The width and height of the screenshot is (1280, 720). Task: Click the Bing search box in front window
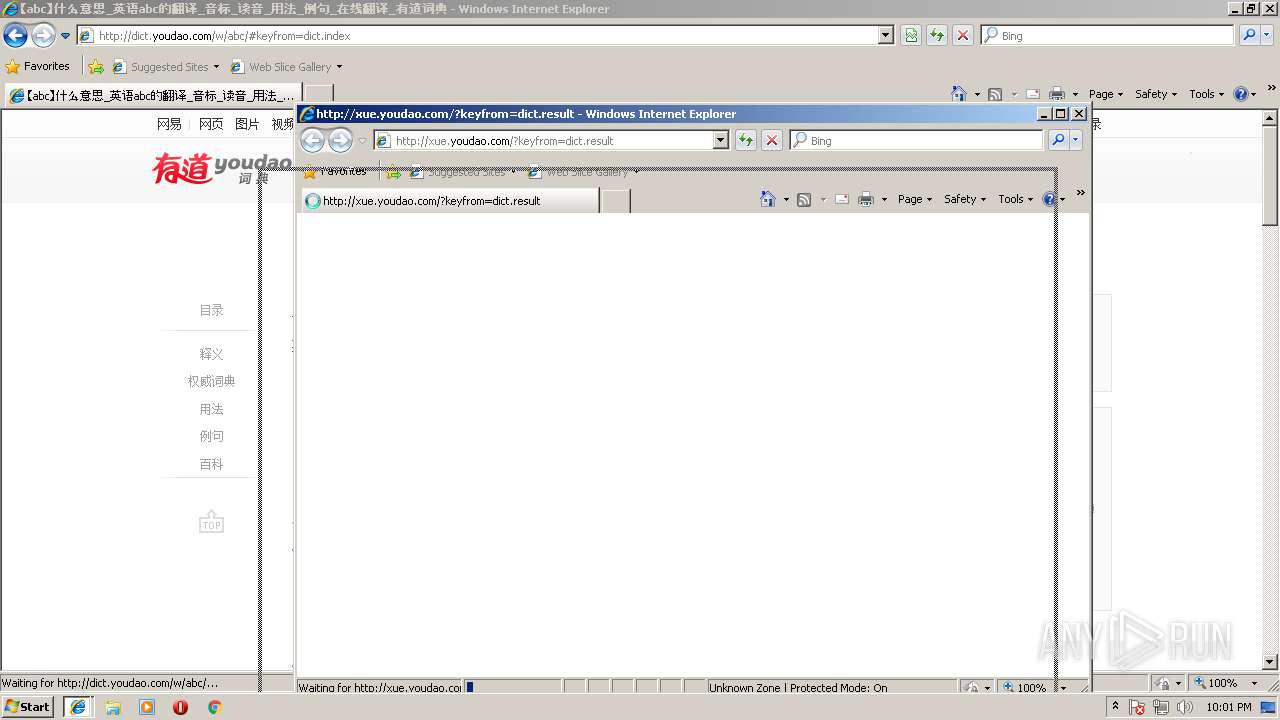click(x=916, y=141)
